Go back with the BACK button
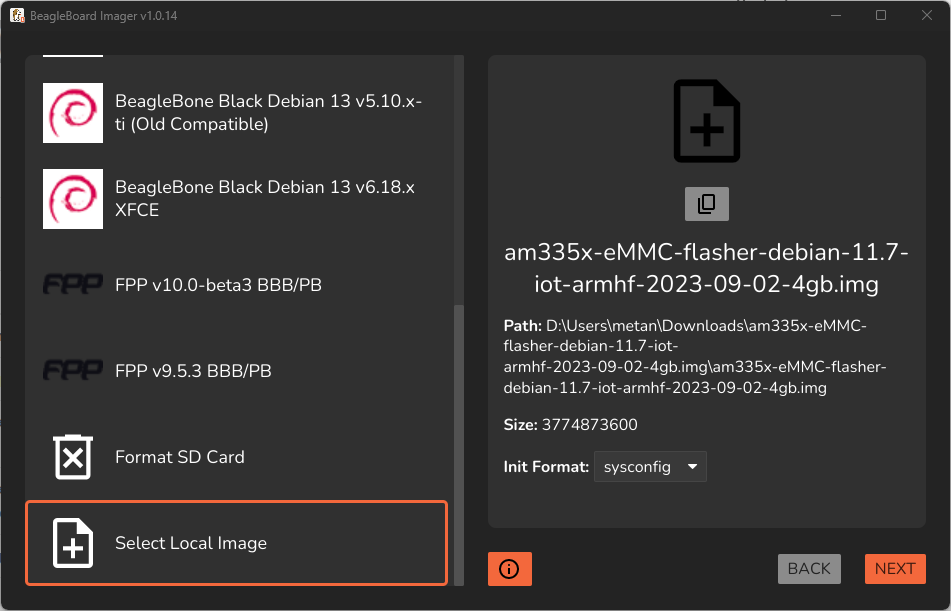Screen dimensions: 951x611 coord(809,569)
